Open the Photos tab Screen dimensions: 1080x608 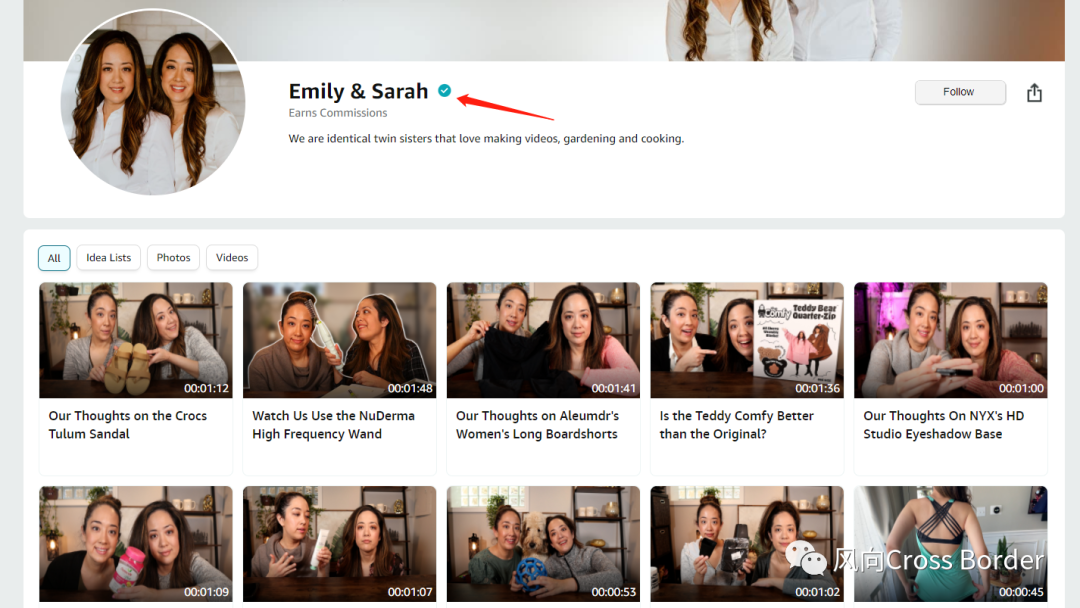173,258
